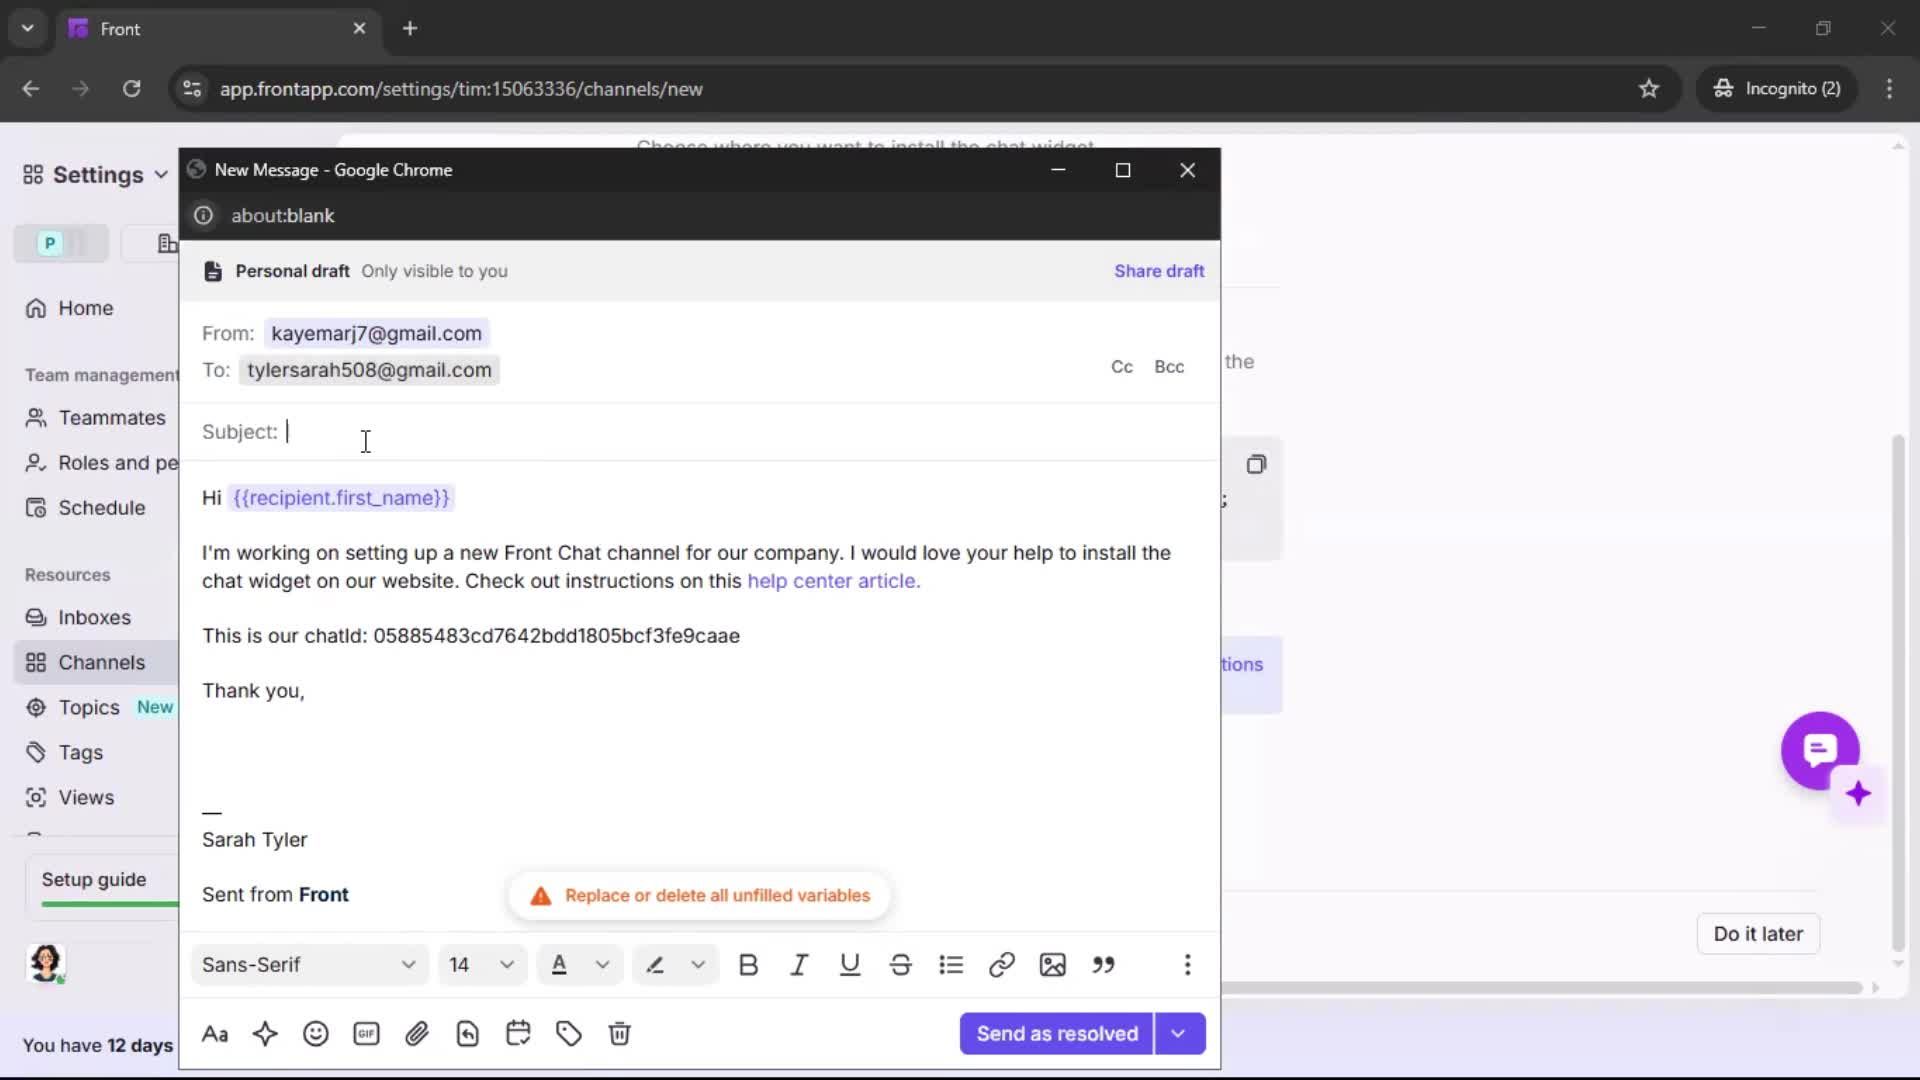Open the font size dropdown
This screenshot has height=1080, width=1920.
pyautogui.click(x=482, y=964)
